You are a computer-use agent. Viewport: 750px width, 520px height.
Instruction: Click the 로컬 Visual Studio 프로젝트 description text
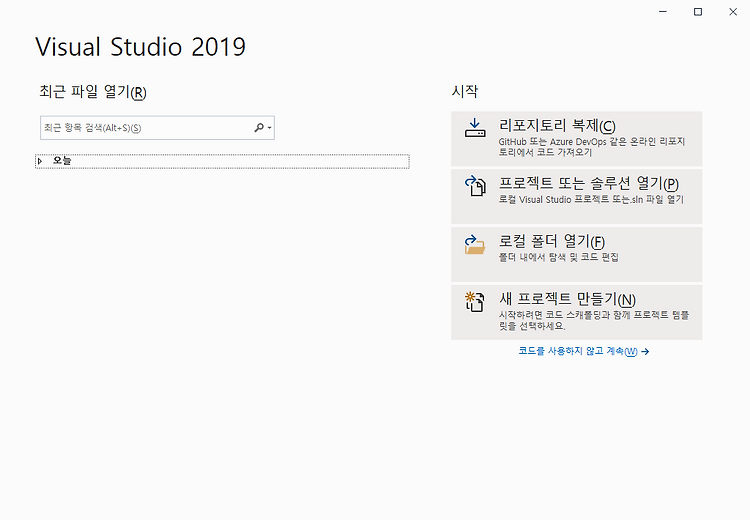591,199
